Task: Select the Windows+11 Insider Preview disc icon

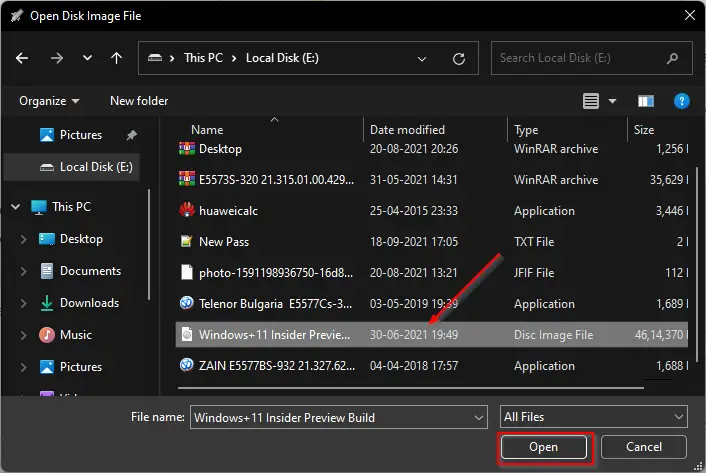Action: 187,334
